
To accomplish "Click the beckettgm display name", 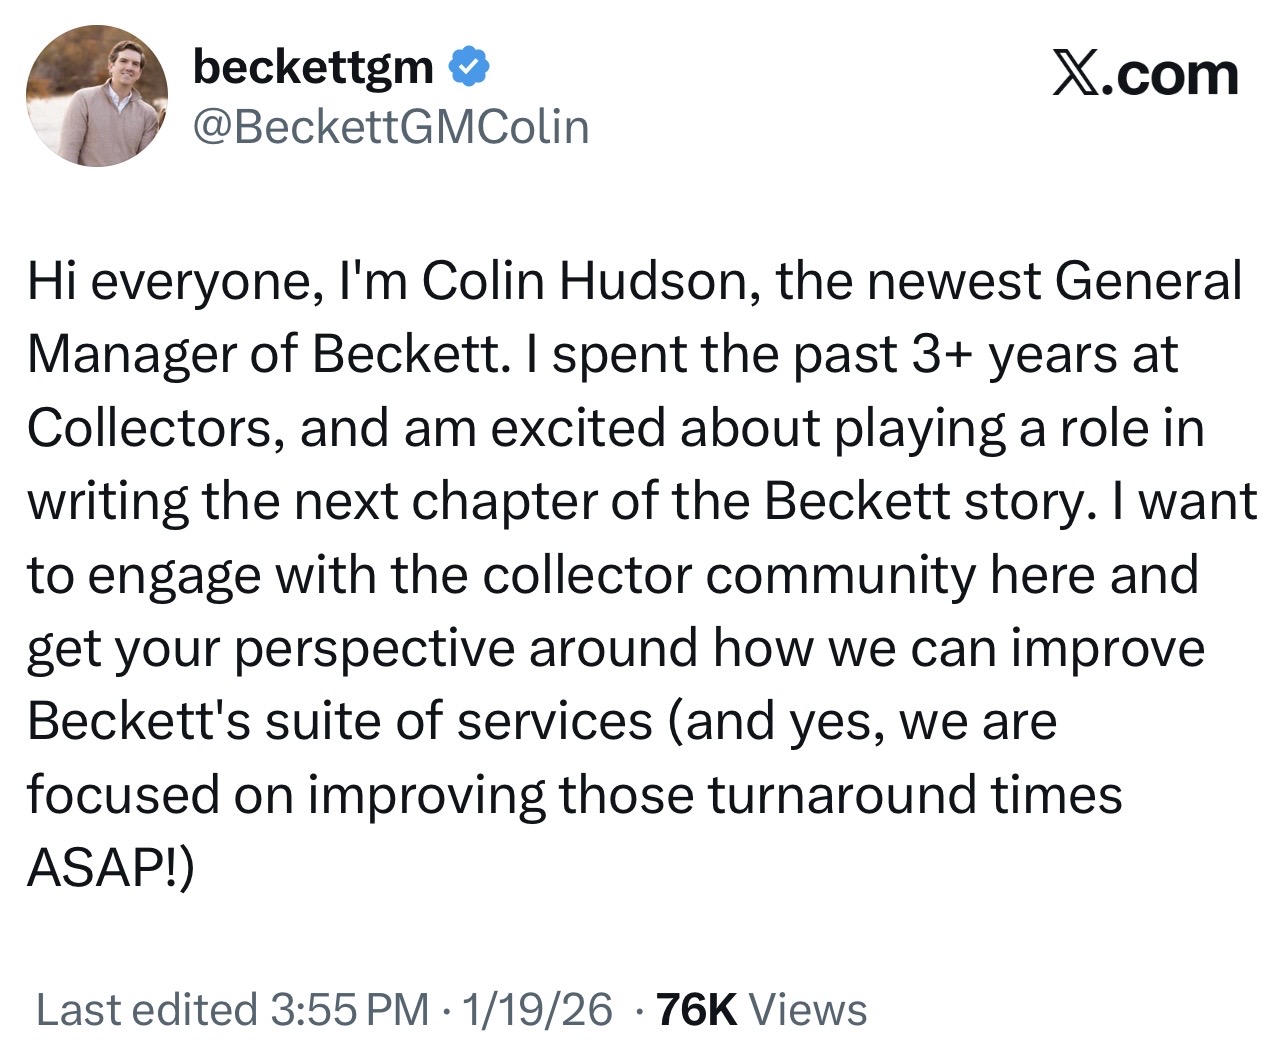I will [x=313, y=67].
